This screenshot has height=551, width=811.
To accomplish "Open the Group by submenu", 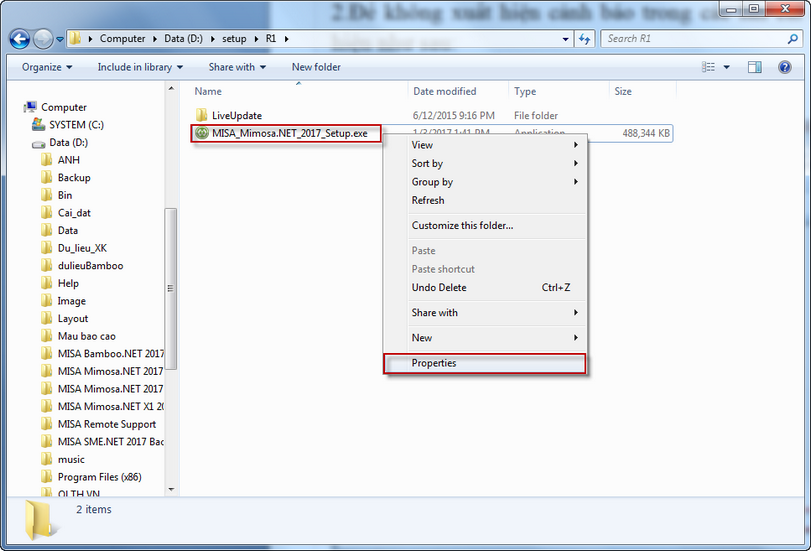I will click(495, 182).
